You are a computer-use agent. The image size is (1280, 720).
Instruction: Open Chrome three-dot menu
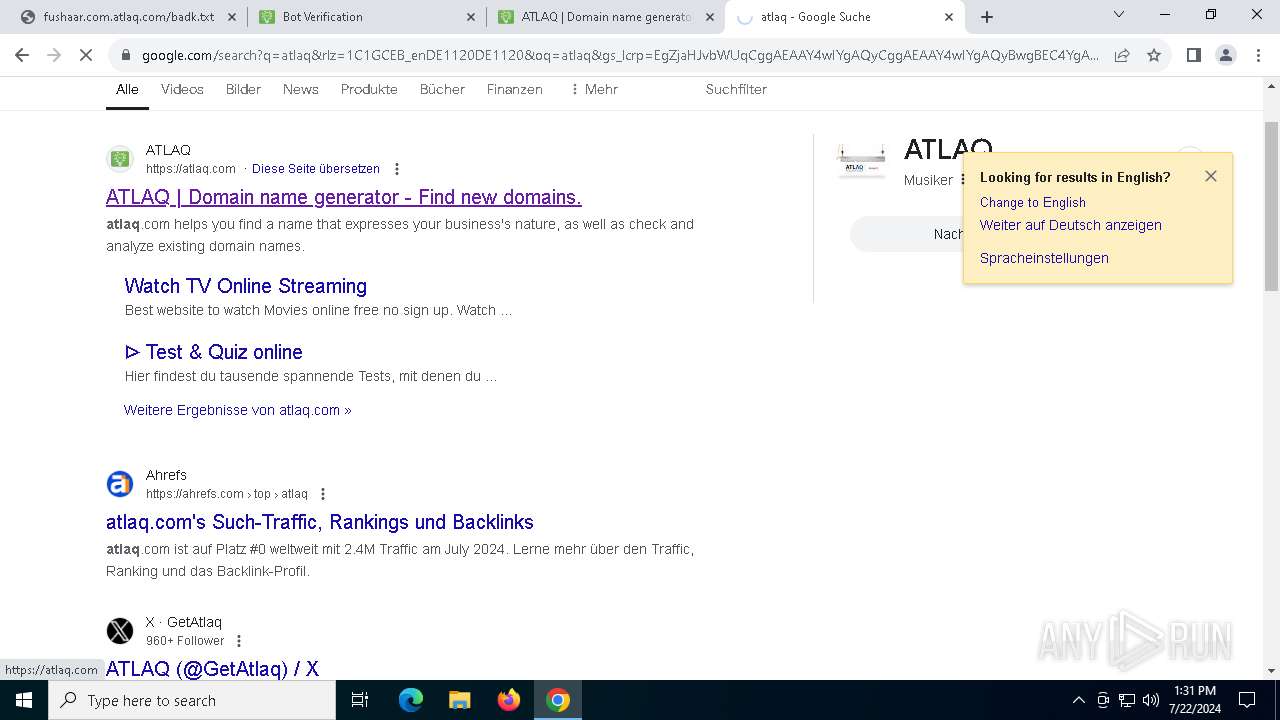coord(1258,56)
